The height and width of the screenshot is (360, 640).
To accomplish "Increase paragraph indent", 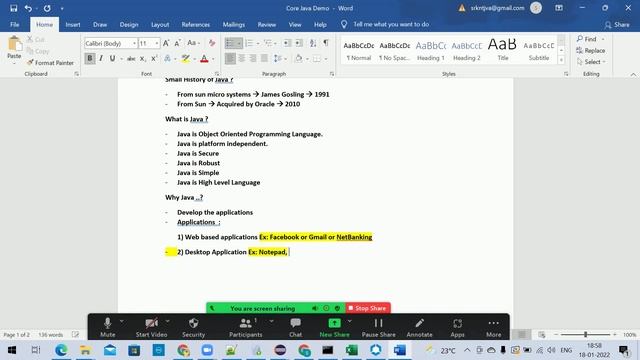I will [x=299, y=43].
